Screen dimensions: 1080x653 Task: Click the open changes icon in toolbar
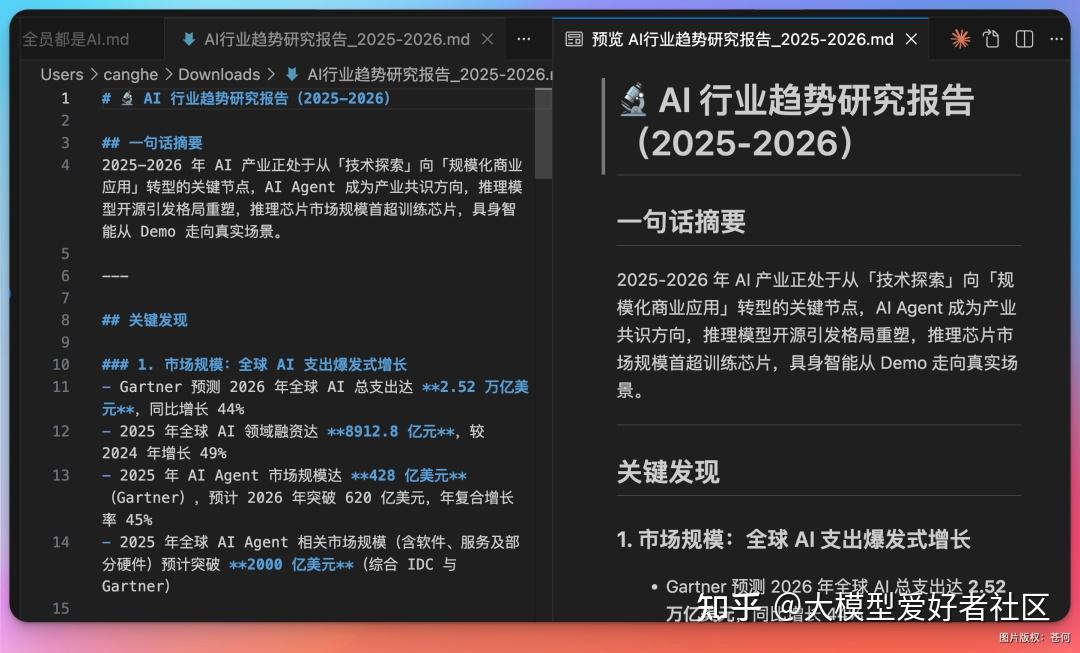(992, 39)
